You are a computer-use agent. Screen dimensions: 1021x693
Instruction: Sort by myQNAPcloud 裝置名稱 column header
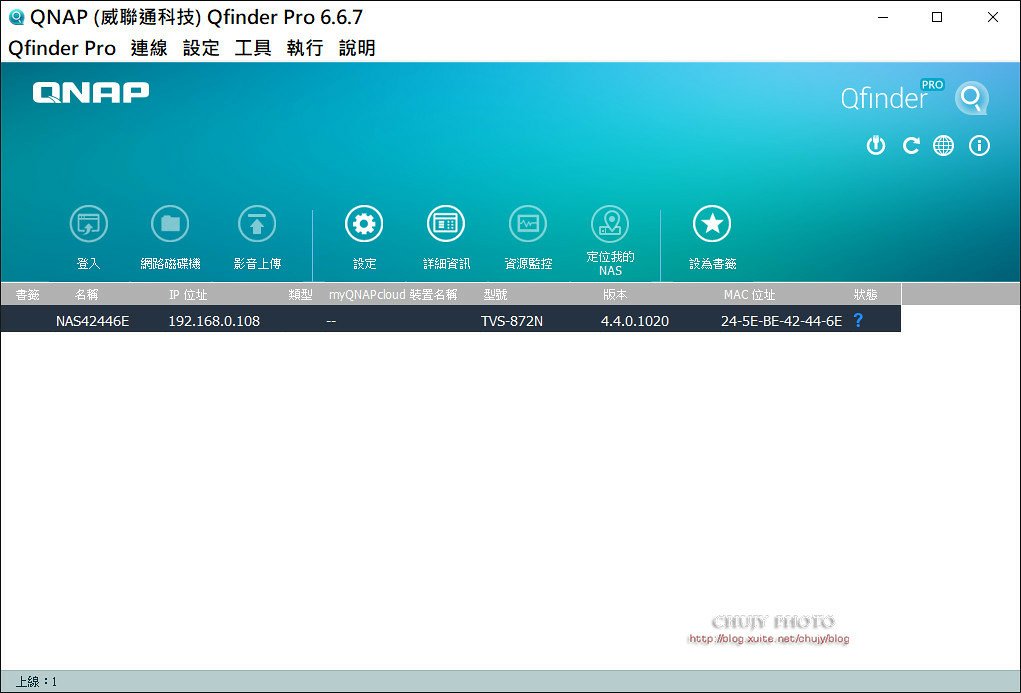pos(393,294)
